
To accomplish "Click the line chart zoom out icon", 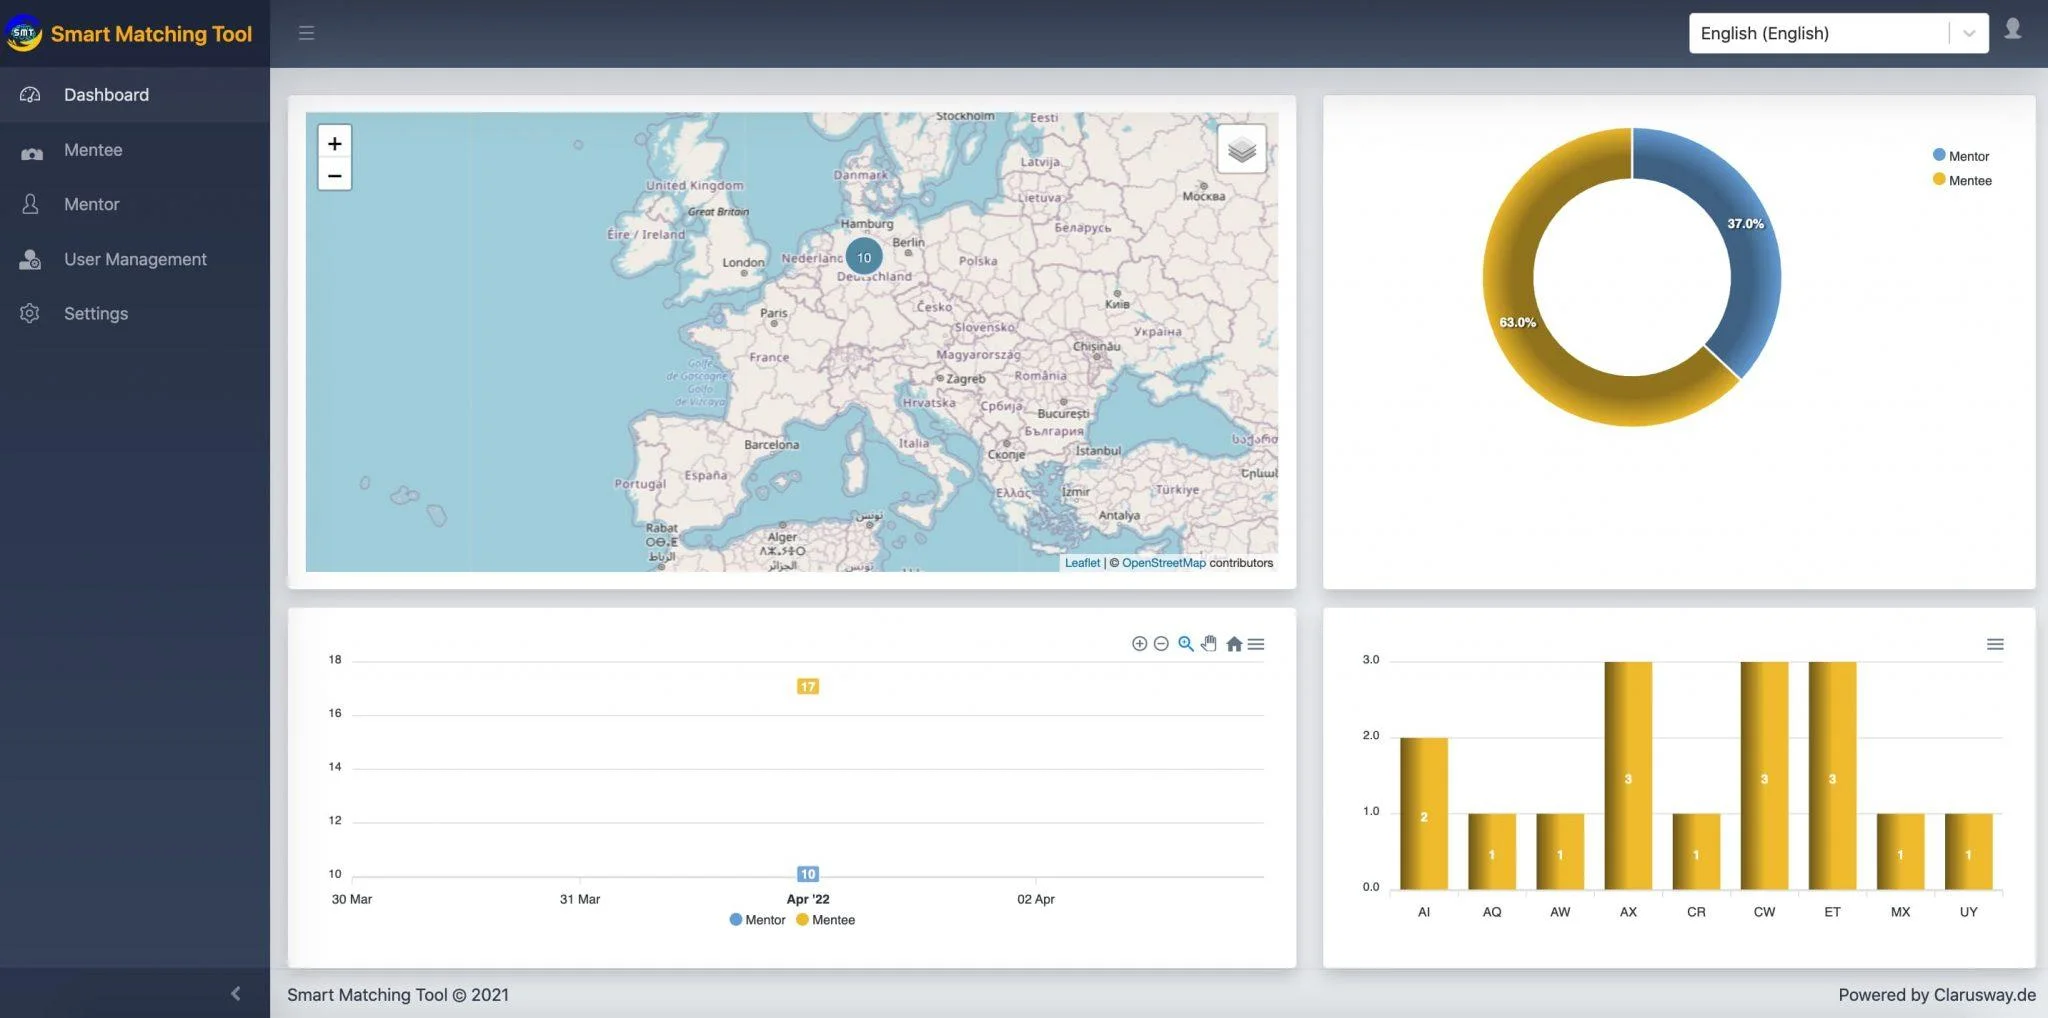I will pyautogui.click(x=1161, y=644).
